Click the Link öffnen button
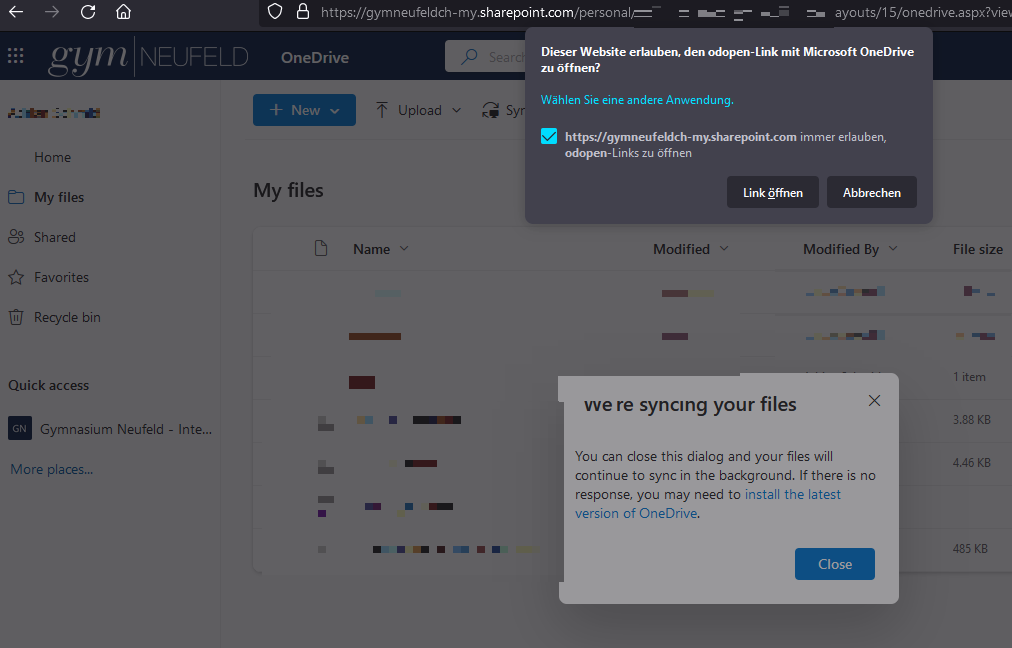The image size is (1012, 648). click(x=772, y=192)
